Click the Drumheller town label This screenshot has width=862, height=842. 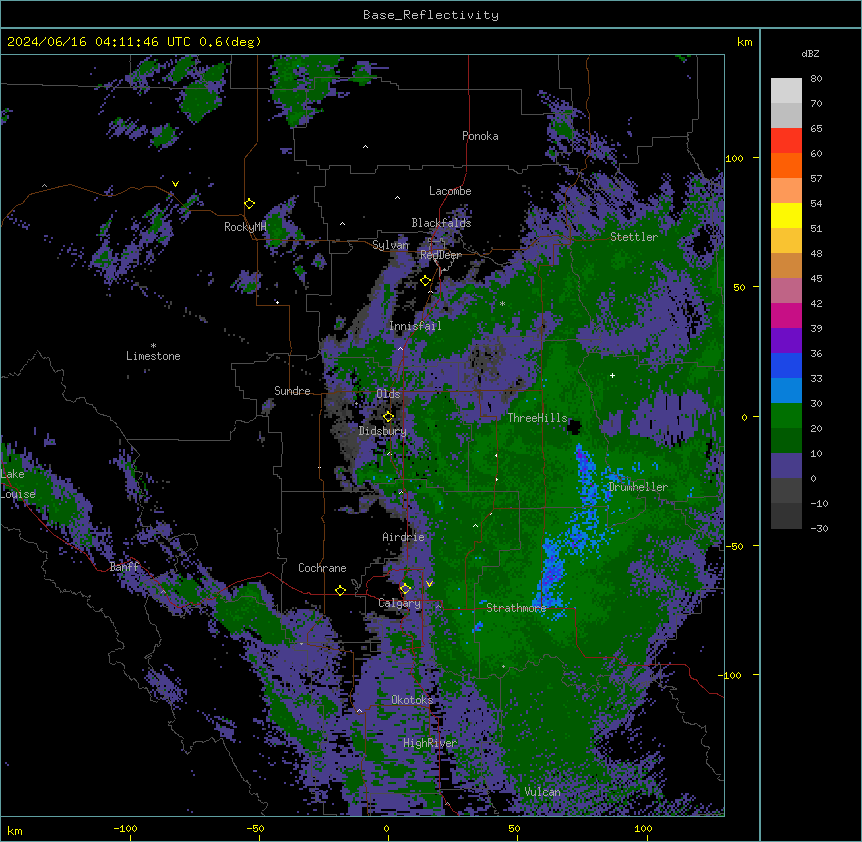pos(638,487)
